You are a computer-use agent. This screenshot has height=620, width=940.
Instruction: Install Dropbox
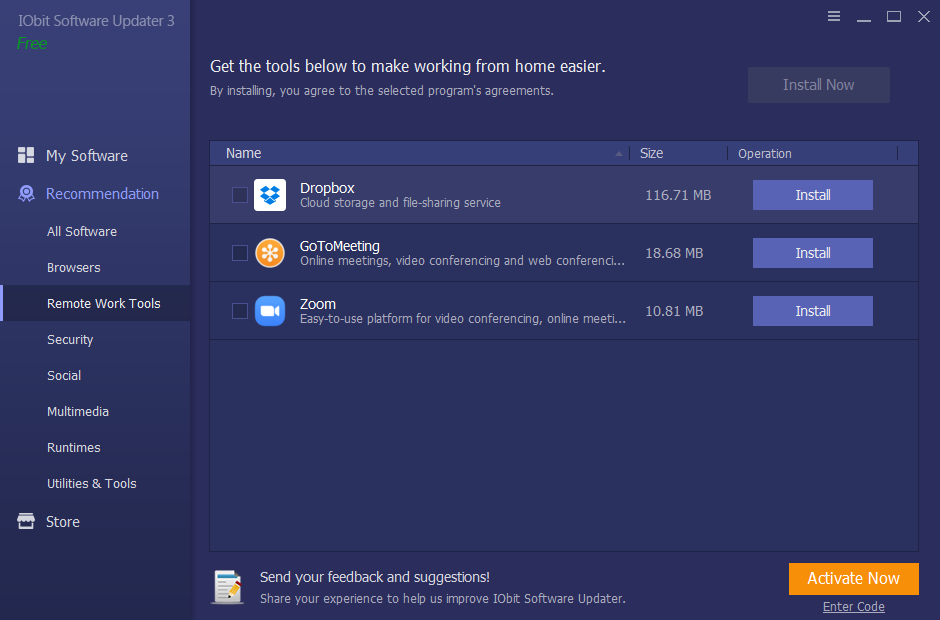pyautogui.click(x=812, y=195)
